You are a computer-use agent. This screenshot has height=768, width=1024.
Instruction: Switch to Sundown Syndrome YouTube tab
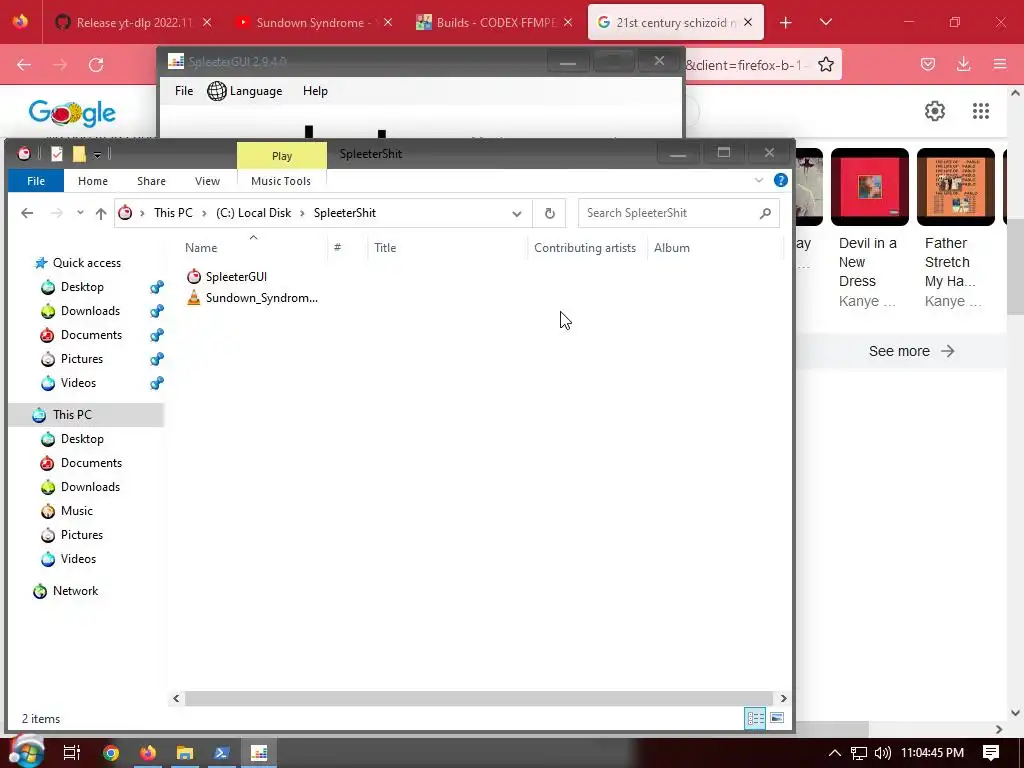click(315, 23)
